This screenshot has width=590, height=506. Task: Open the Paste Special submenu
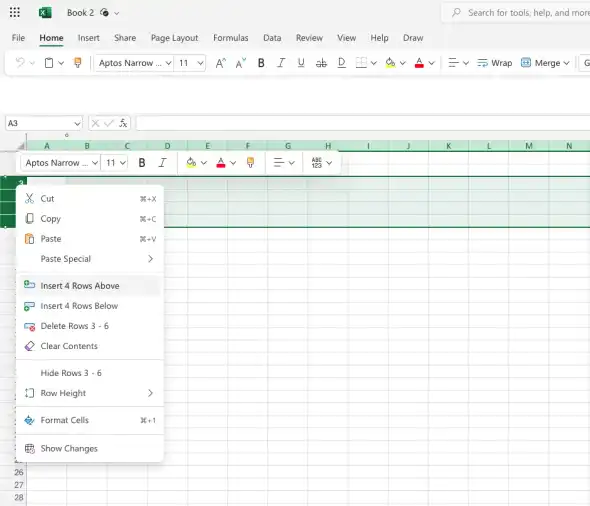pyautogui.click(x=90, y=259)
